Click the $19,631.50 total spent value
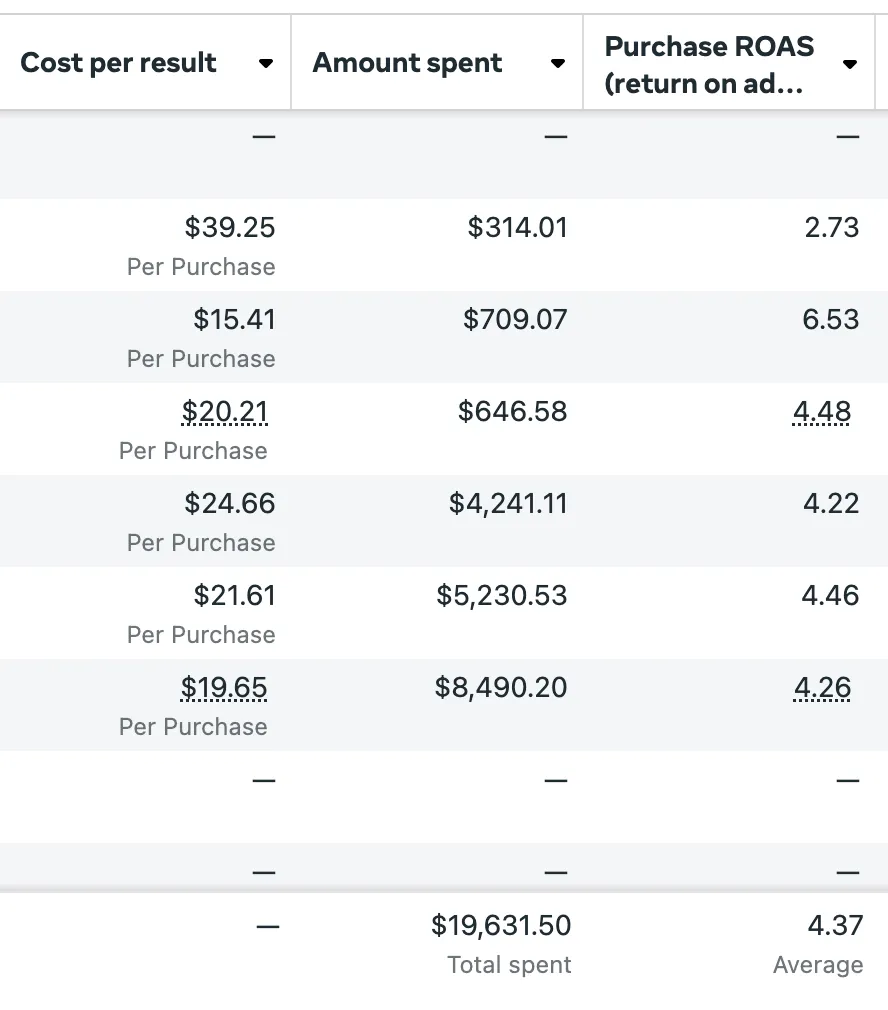 [501, 926]
